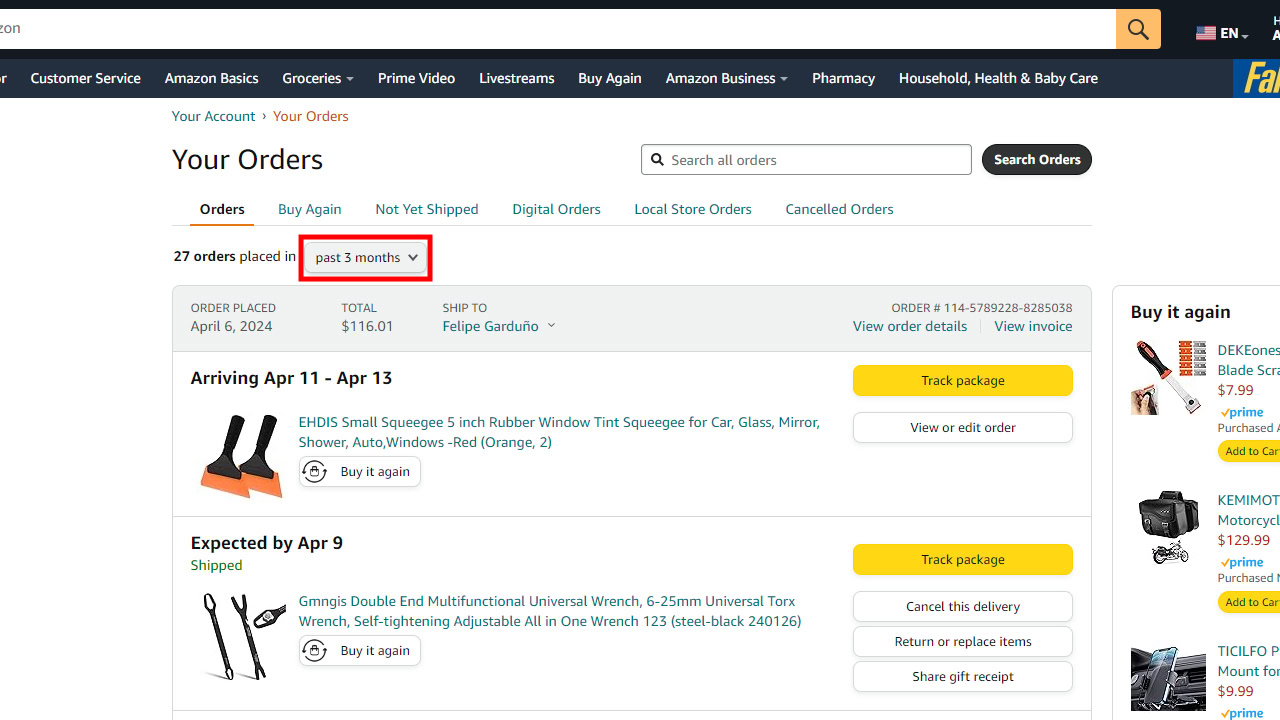Click the DEKEones blade scraper image

[1168, 378]
